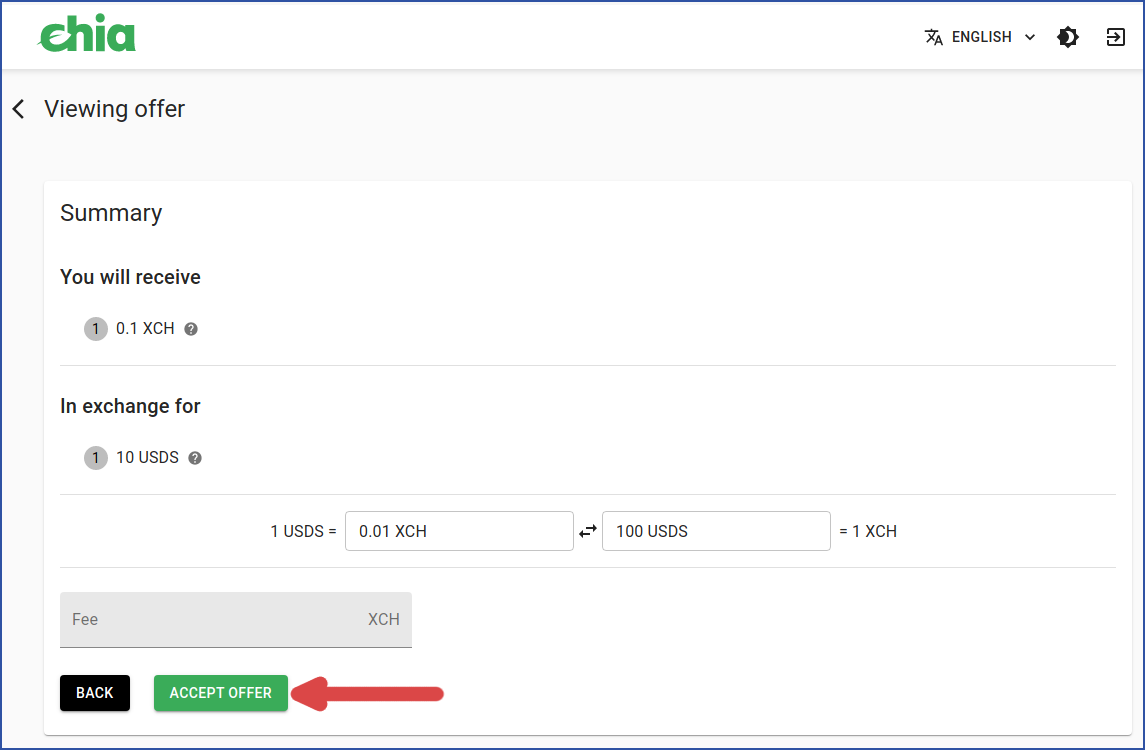Accept the offer with green button

[221, 693]
